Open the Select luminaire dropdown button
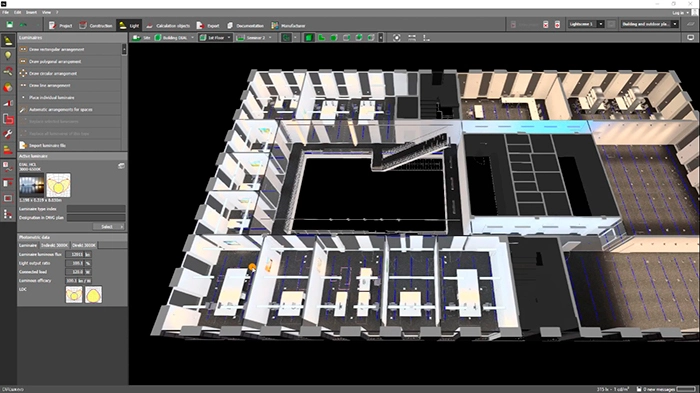700x393 pixels. (x=108, y=227)
